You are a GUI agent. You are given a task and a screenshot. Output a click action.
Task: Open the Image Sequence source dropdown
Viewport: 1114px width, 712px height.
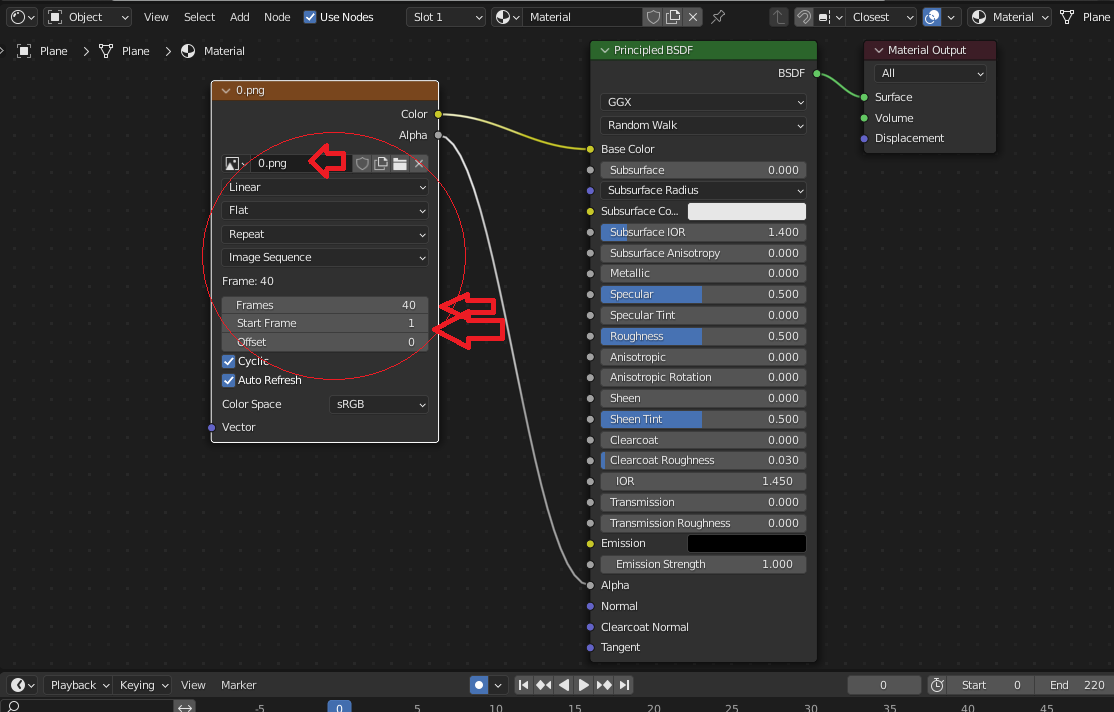(x=325, y=257)
